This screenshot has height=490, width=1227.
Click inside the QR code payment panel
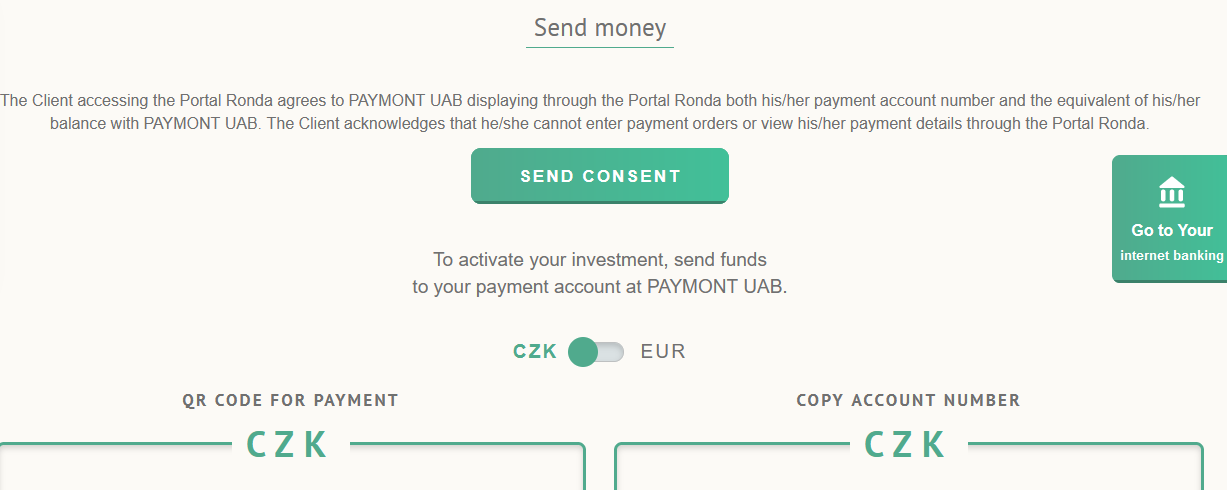point(290,474)
